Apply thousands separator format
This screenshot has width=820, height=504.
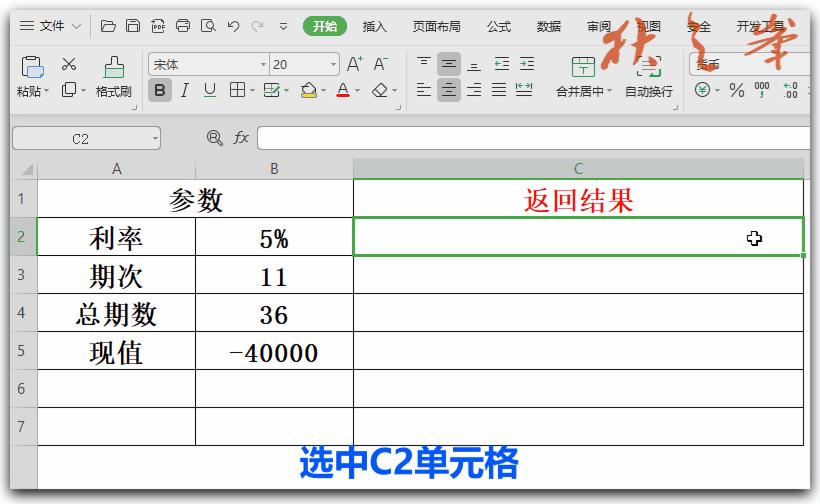[x=762, y=89]
